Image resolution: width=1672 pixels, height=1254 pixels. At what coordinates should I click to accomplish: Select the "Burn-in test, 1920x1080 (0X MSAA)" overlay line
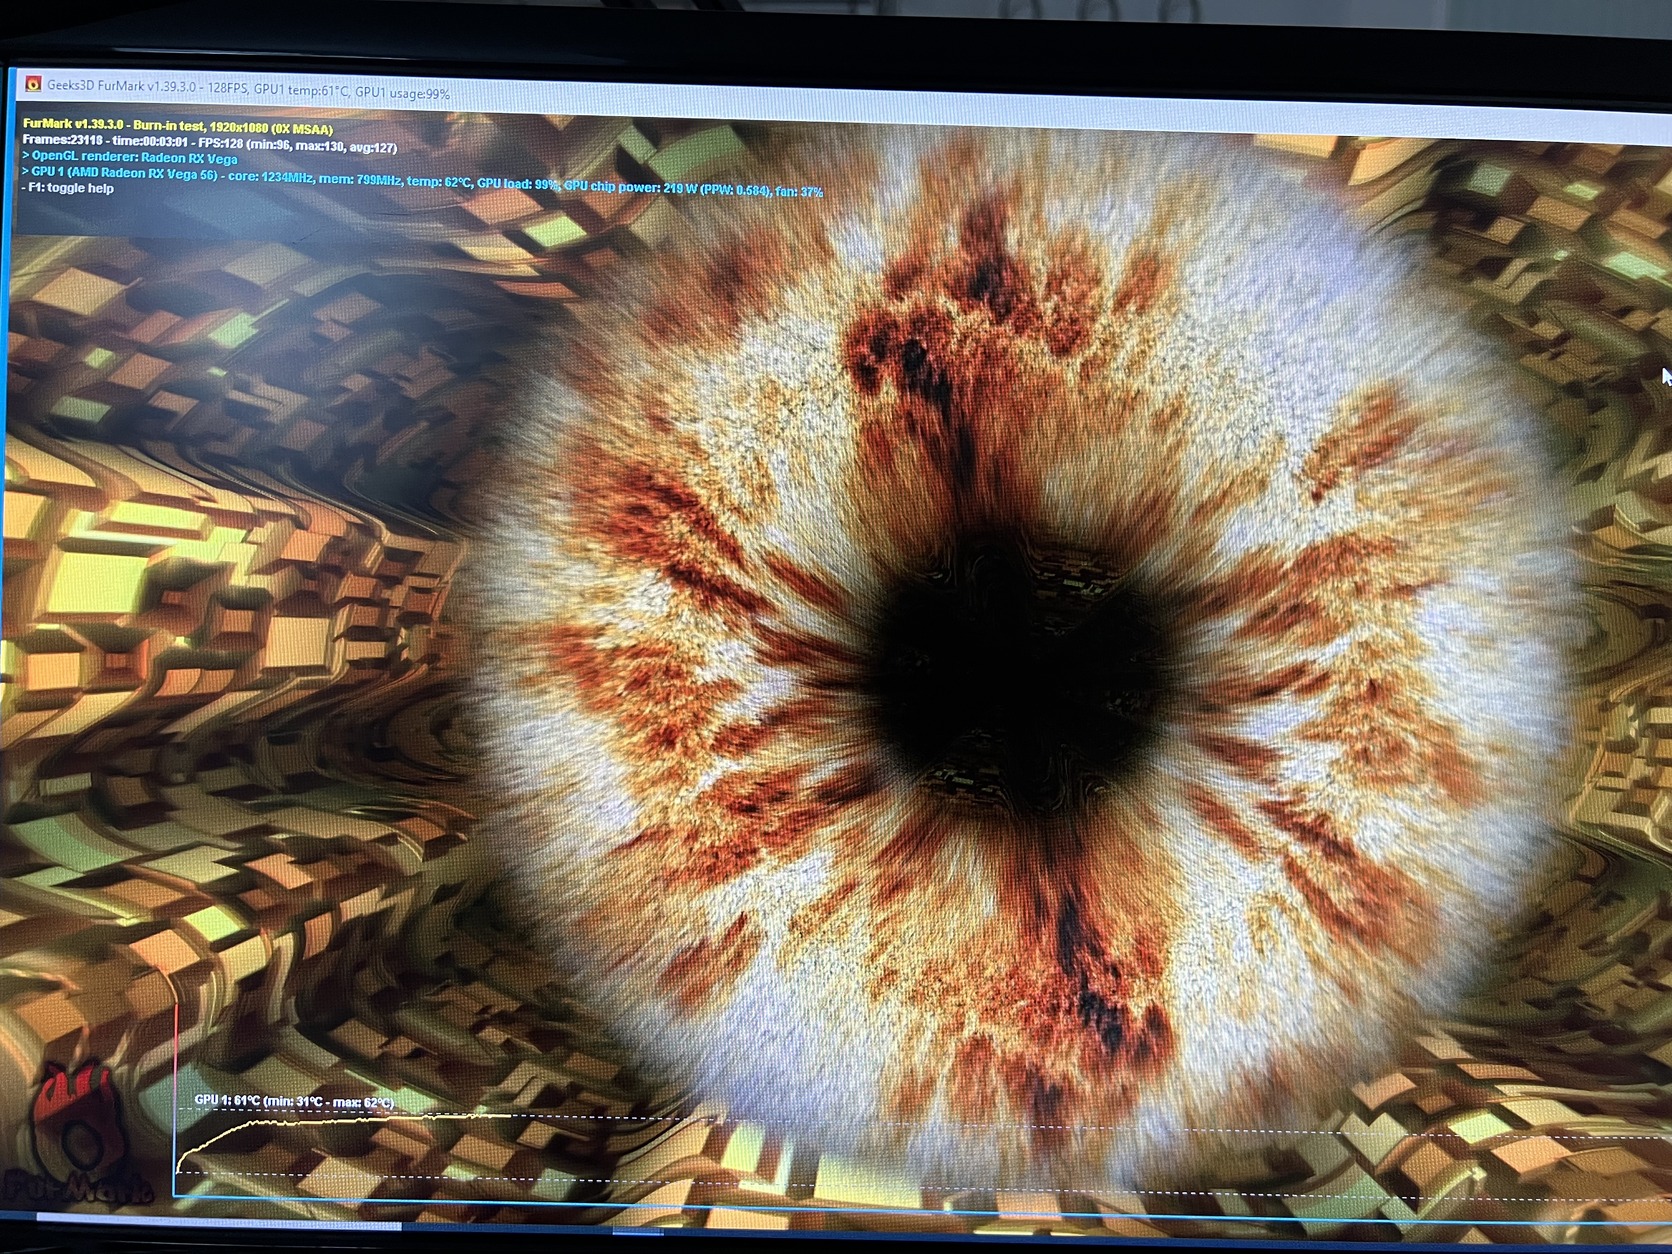pos(178,128)
